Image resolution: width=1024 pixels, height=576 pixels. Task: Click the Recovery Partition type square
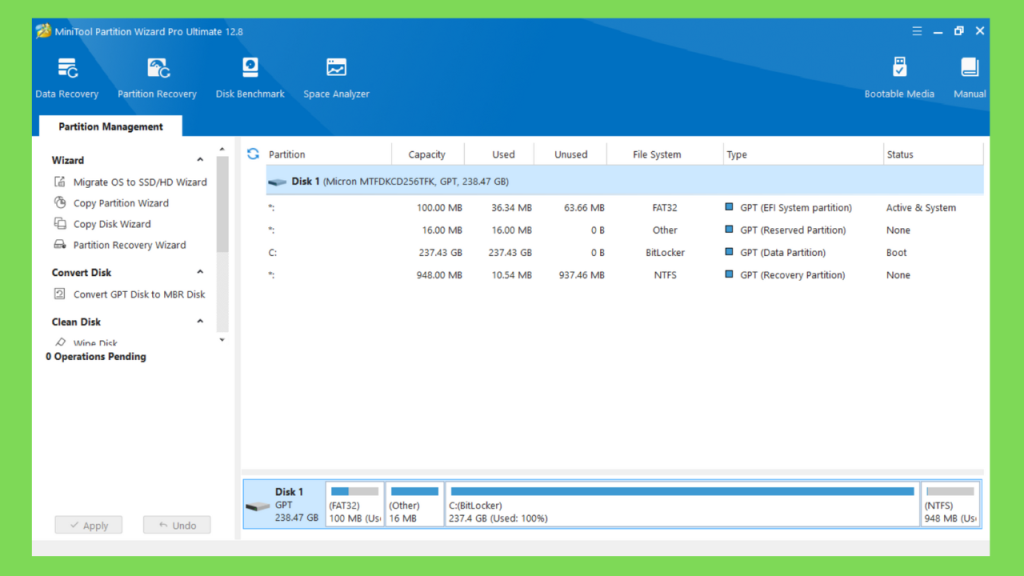point(729,274)
